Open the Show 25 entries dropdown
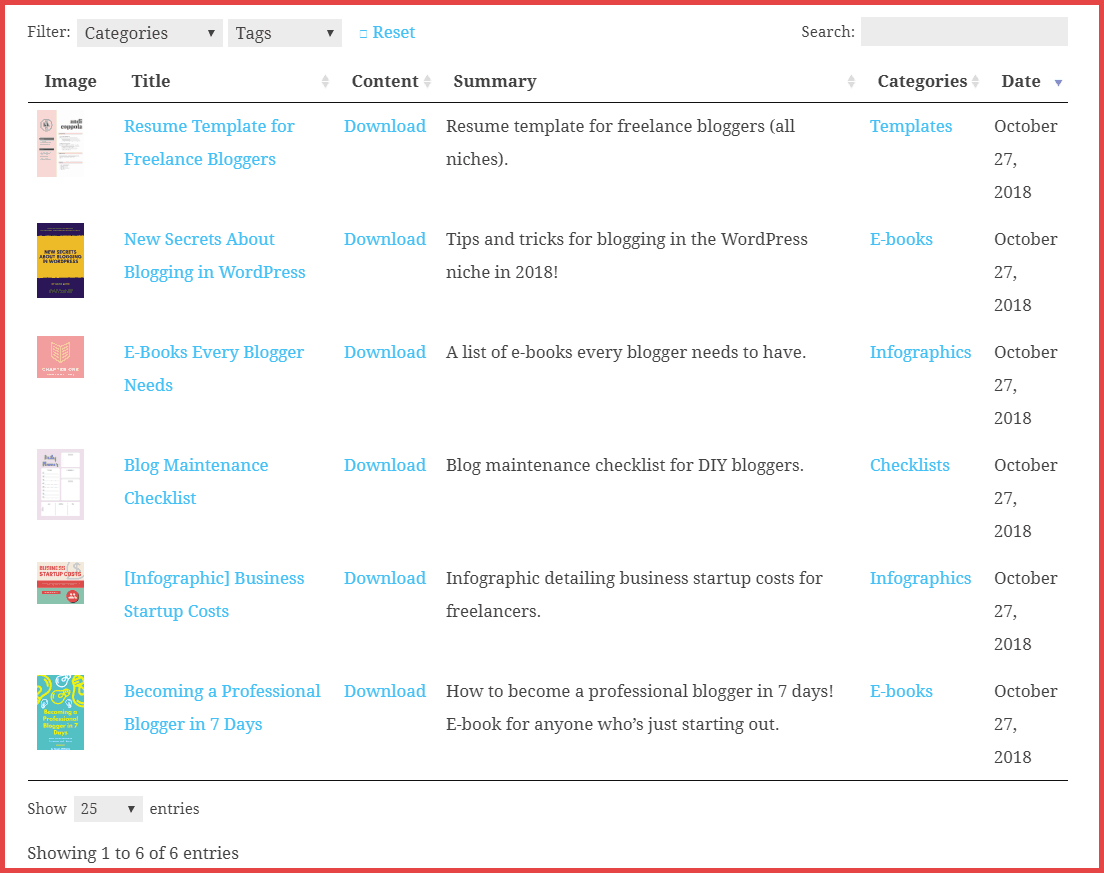 coord(108,809)
